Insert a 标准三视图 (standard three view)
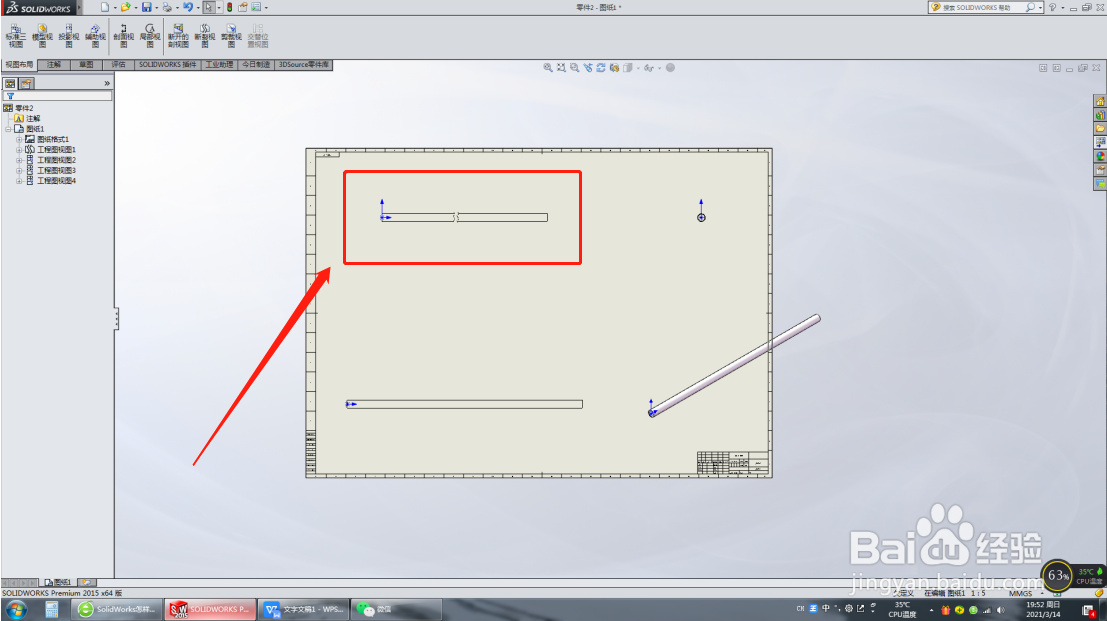 tap(16, 35)
